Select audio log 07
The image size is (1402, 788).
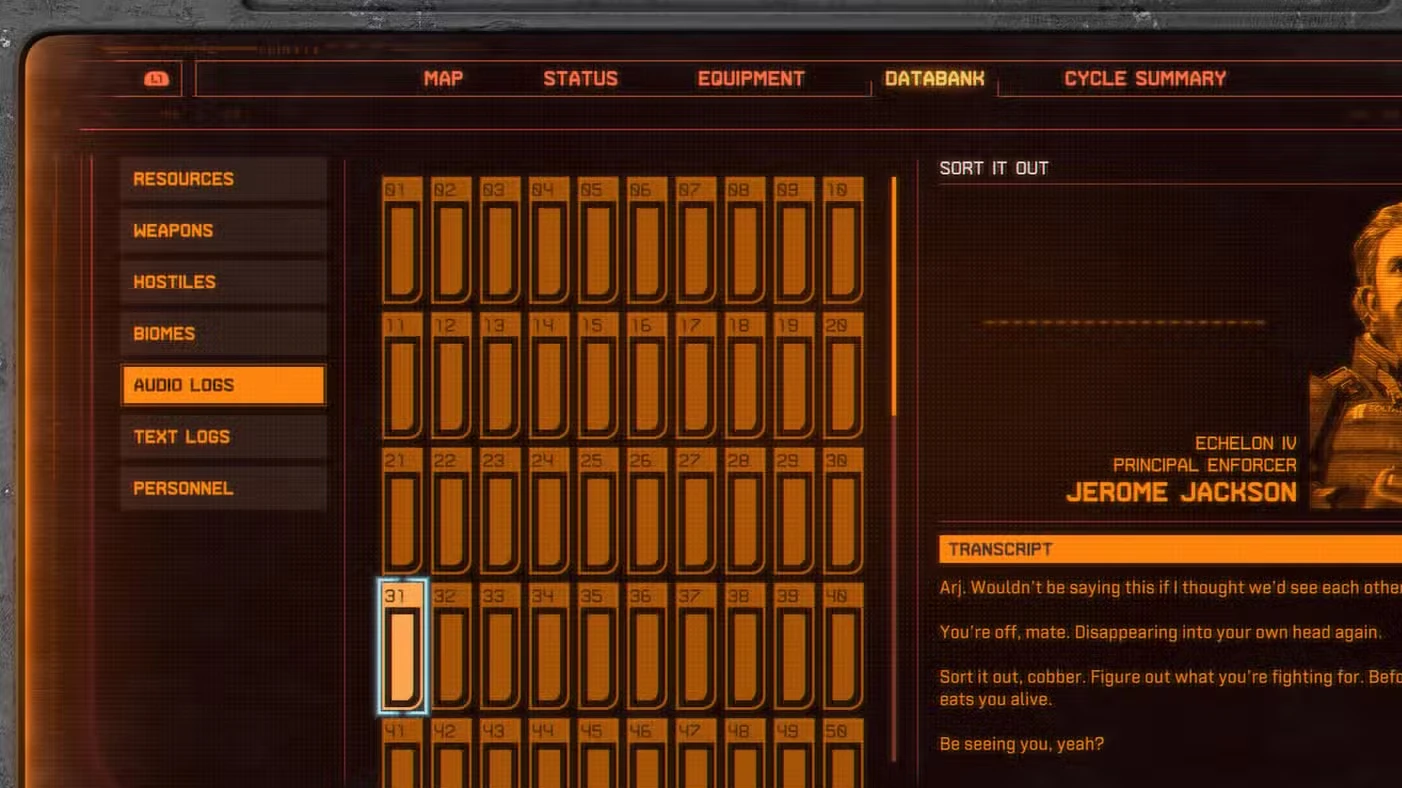696,241
